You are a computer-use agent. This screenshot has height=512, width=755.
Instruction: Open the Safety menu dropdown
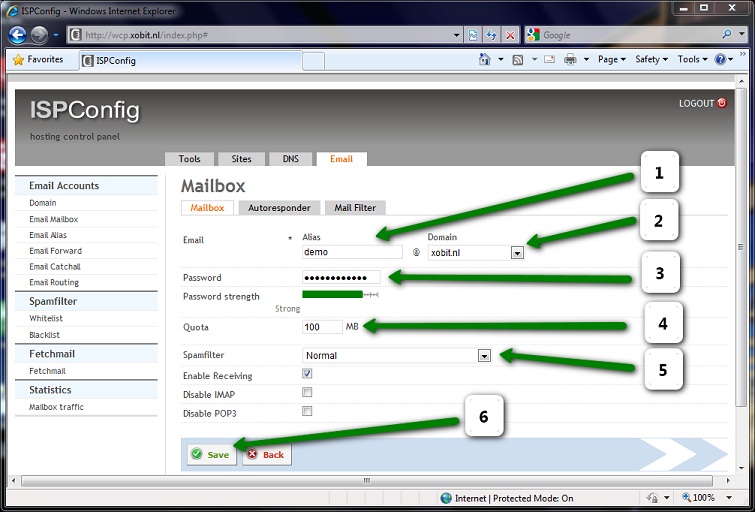pos(651,60)
